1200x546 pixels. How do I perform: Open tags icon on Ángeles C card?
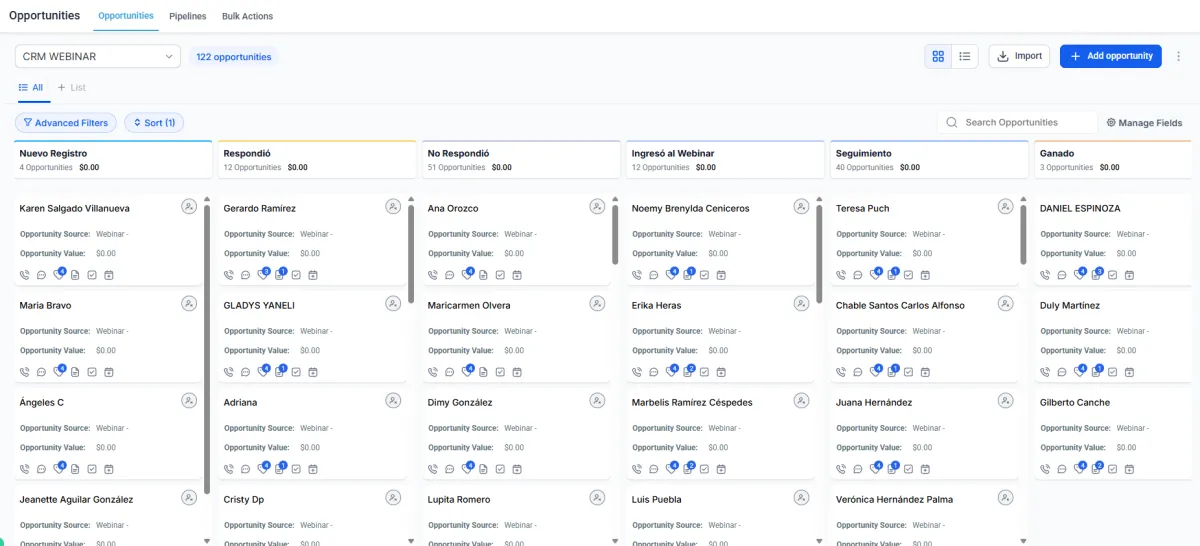[x=59, y=469]
